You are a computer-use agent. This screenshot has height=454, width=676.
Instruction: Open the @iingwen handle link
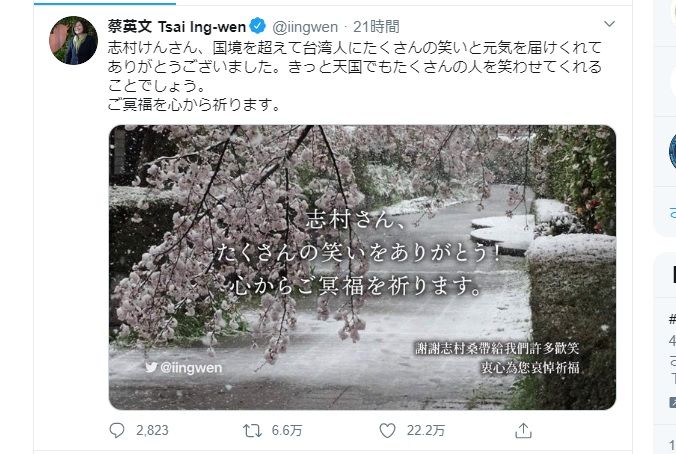tap(305, 27)
